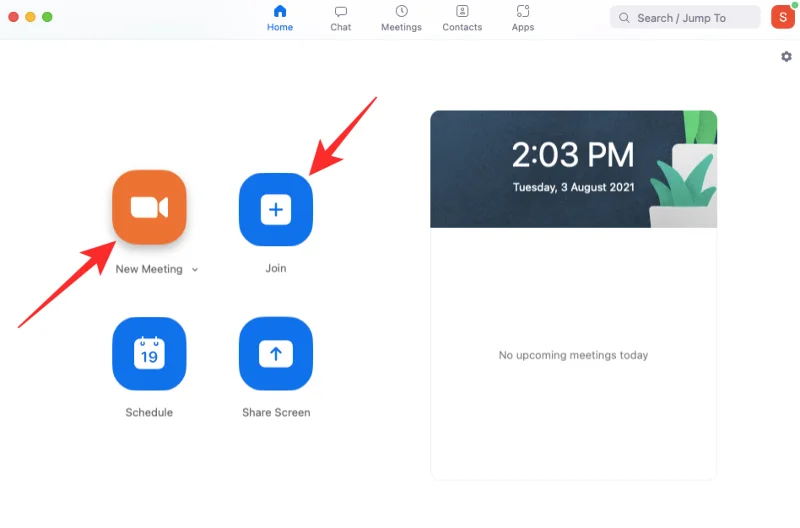Click the blue Join plus icon
This screenshot has height=528, width=800.
coord(276,209)
